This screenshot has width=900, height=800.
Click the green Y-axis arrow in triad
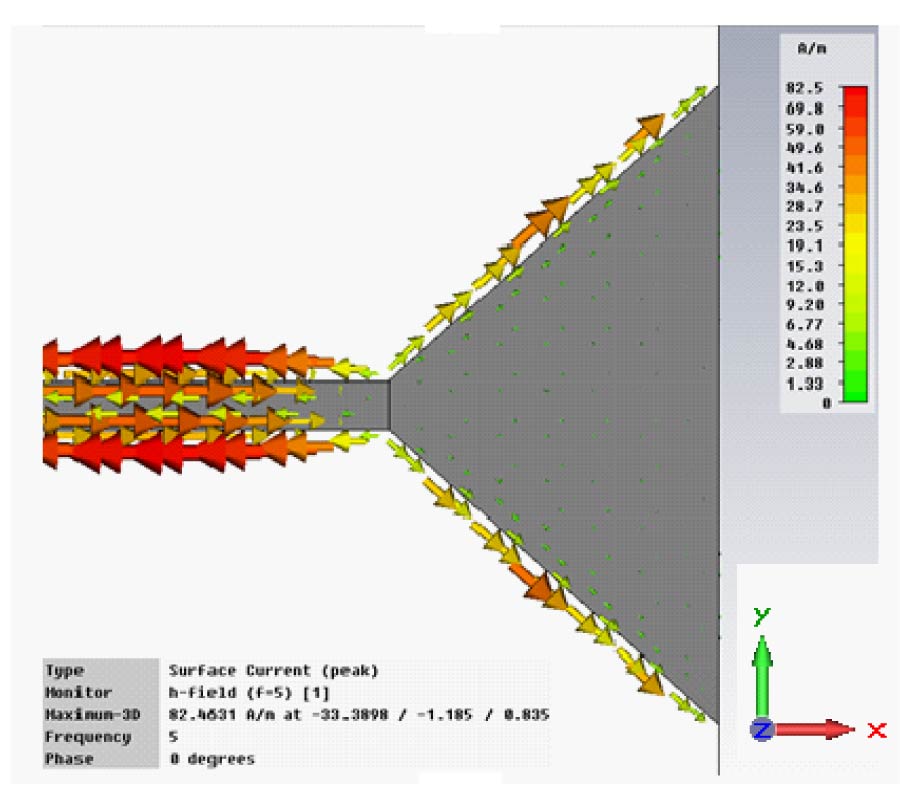pos(762,665)
